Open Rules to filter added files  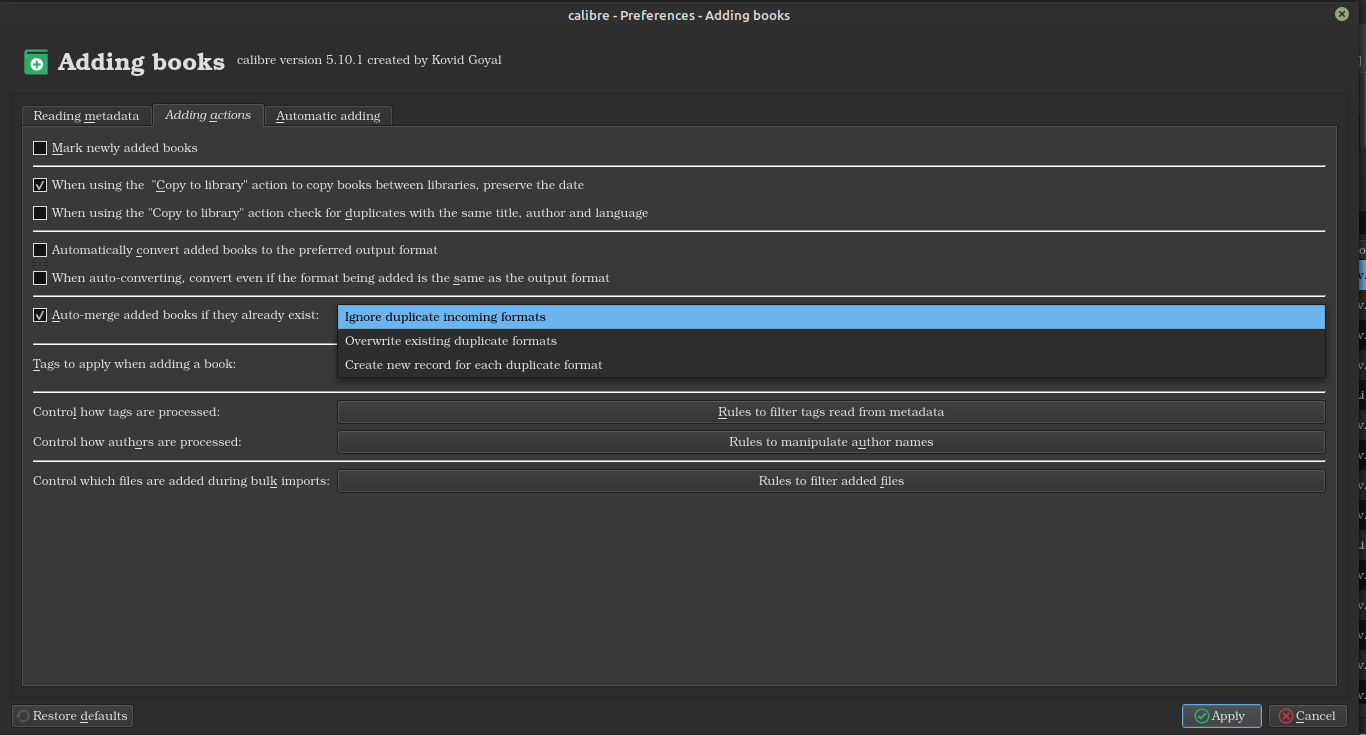[831, 481]
